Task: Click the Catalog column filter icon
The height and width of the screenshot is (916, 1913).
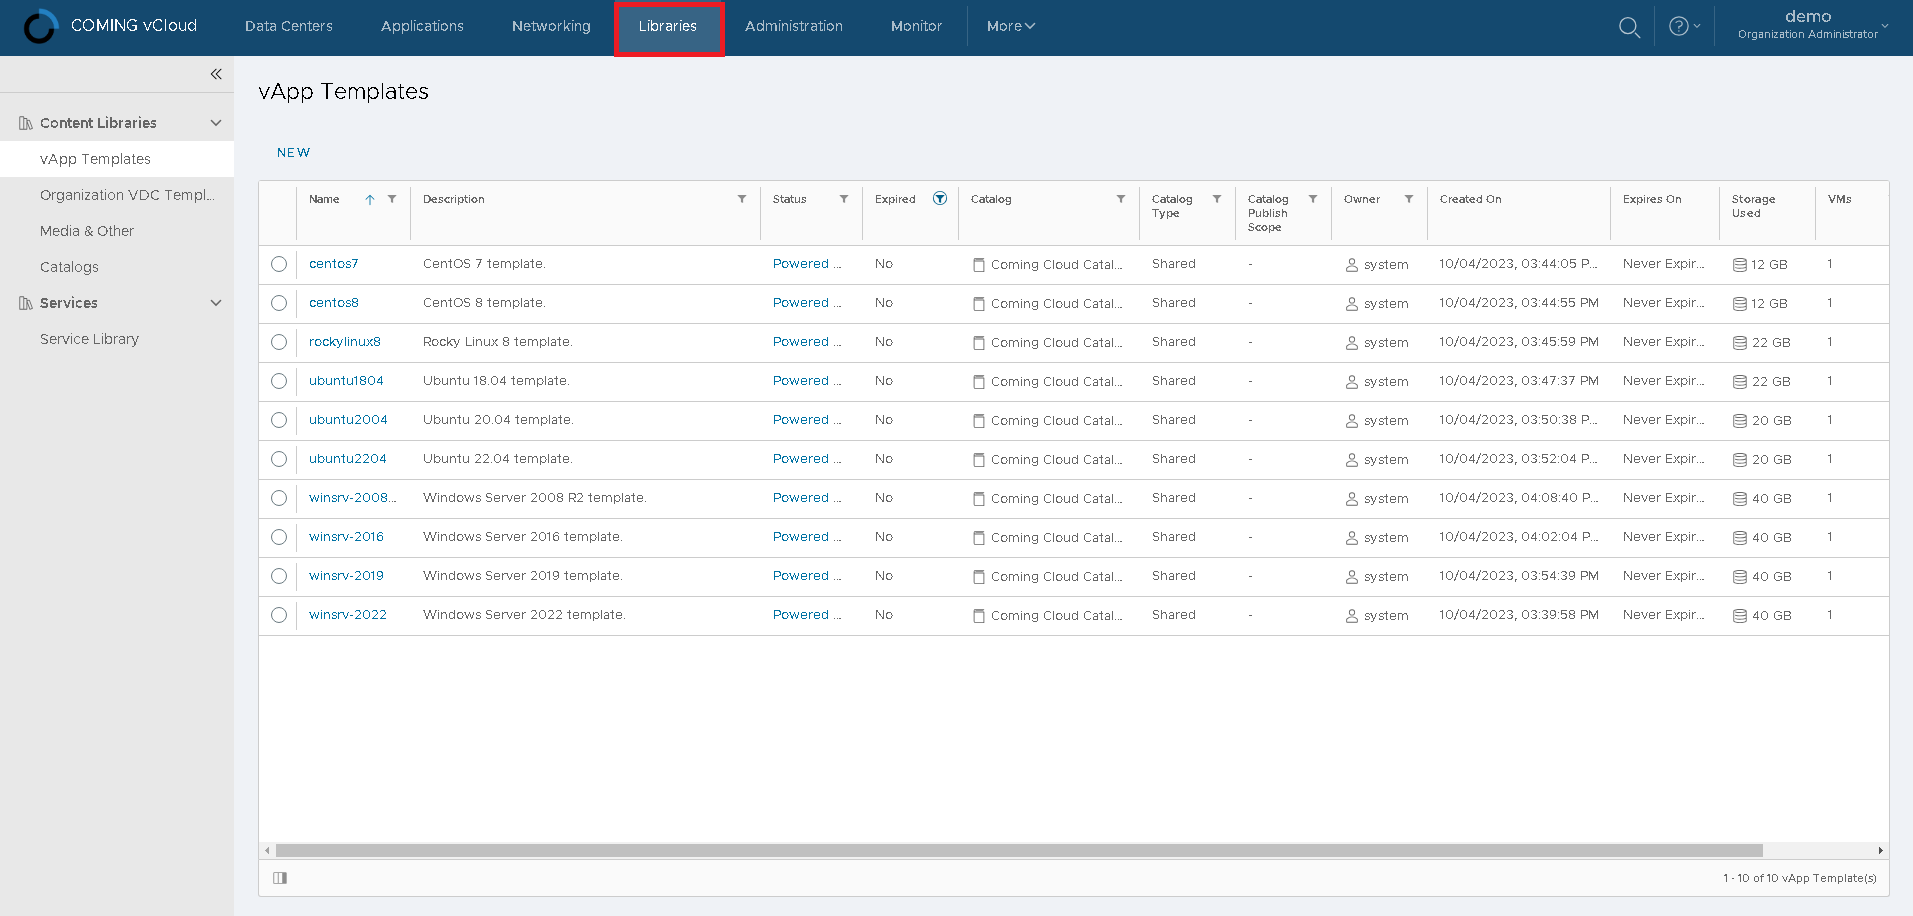Action: [x=1121, y=199]
